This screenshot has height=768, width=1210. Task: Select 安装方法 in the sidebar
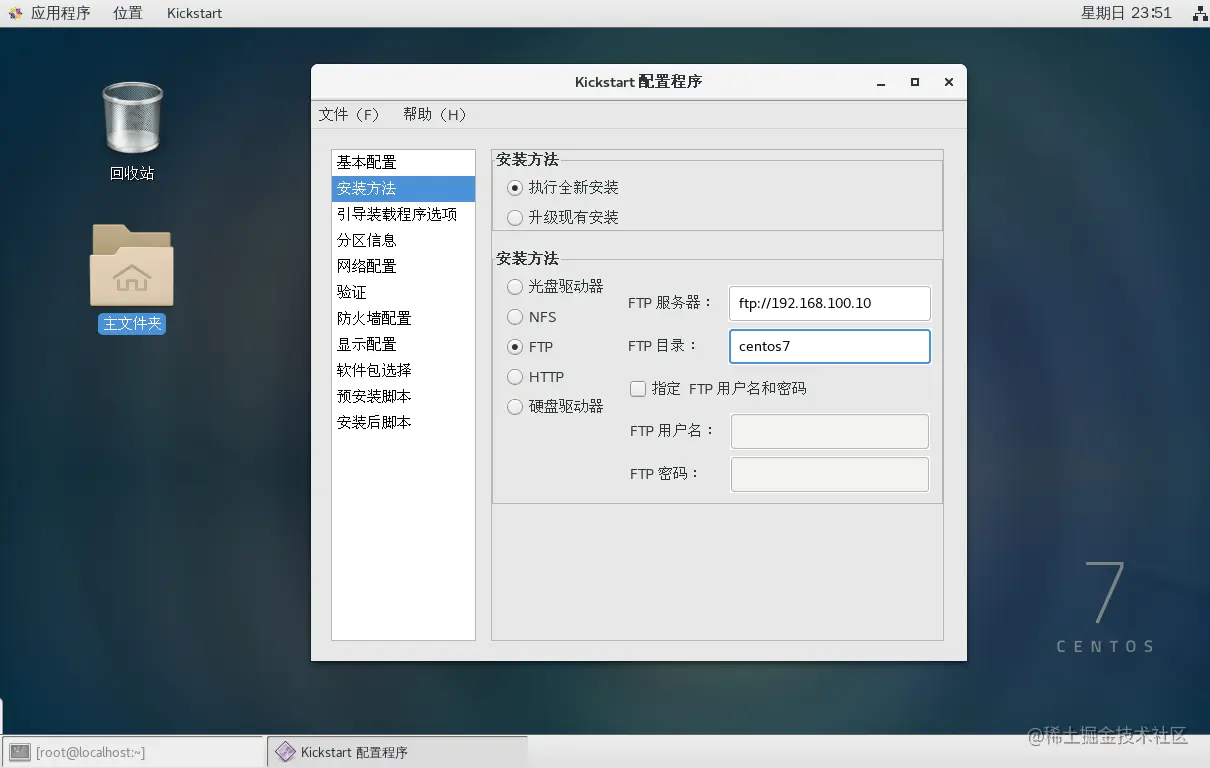point(403,188)
